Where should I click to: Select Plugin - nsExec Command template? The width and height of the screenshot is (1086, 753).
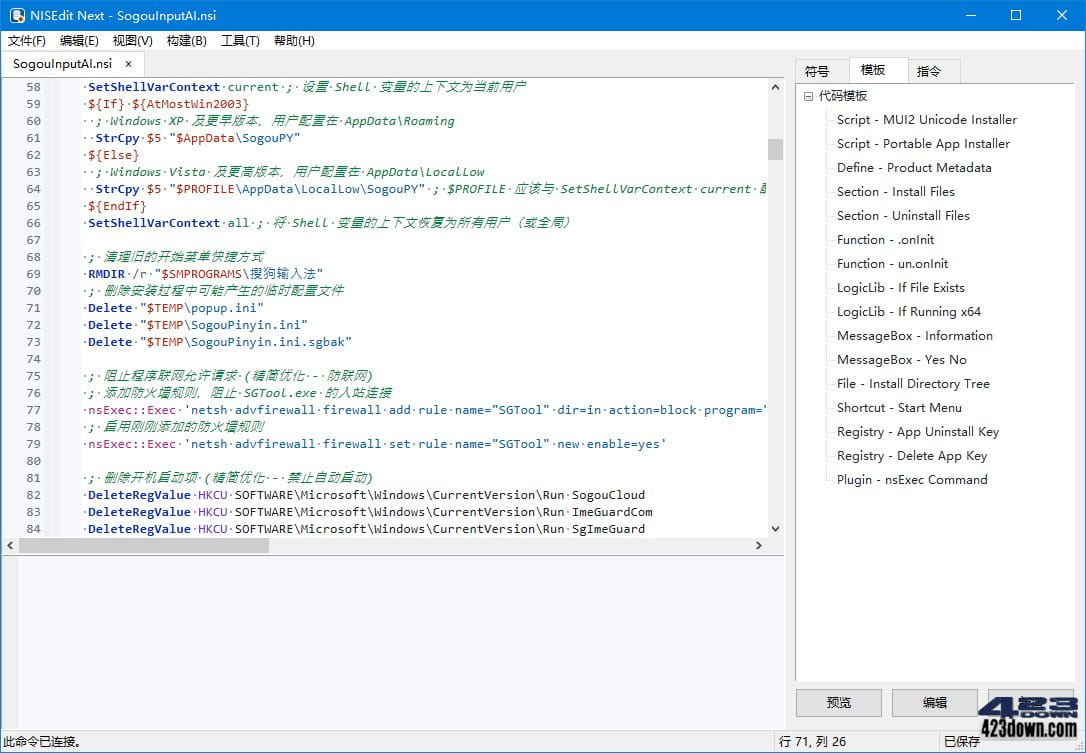click(912, 480)
